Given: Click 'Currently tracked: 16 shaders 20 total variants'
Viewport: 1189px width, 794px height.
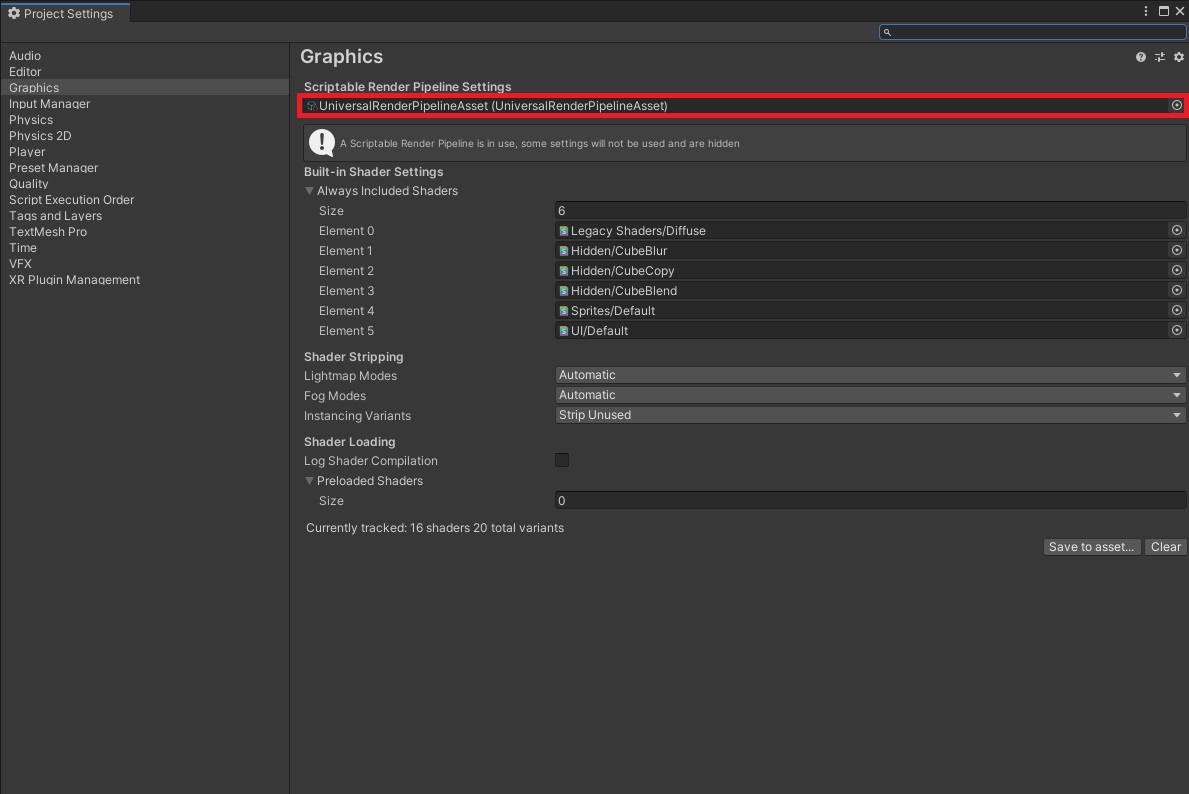Looking at the screenshot, I should coord(435,528).
